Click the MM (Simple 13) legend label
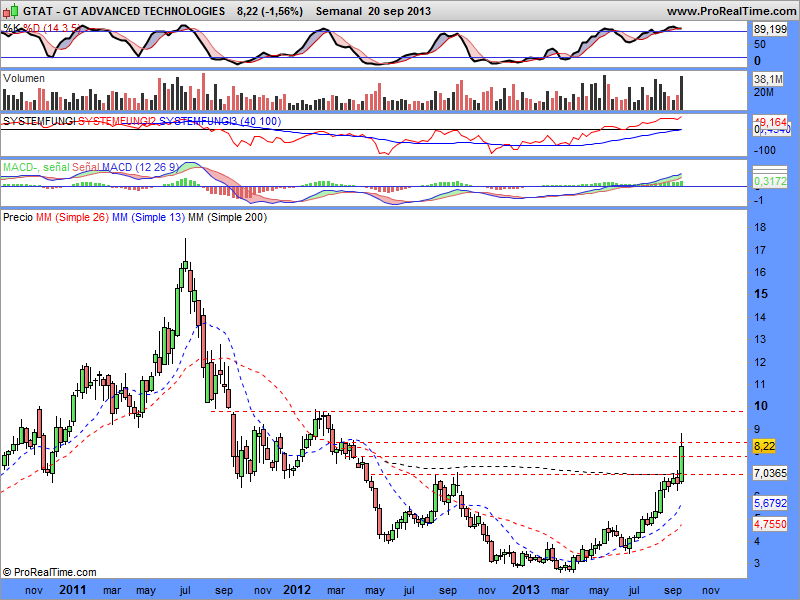 point(148,217)
